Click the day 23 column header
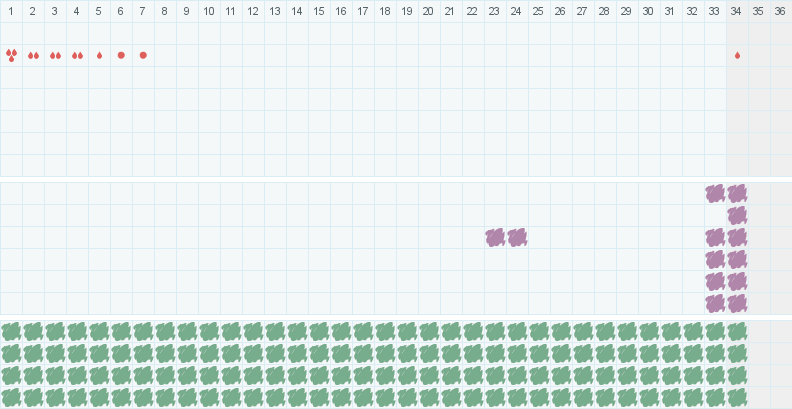 pos(495,11)
